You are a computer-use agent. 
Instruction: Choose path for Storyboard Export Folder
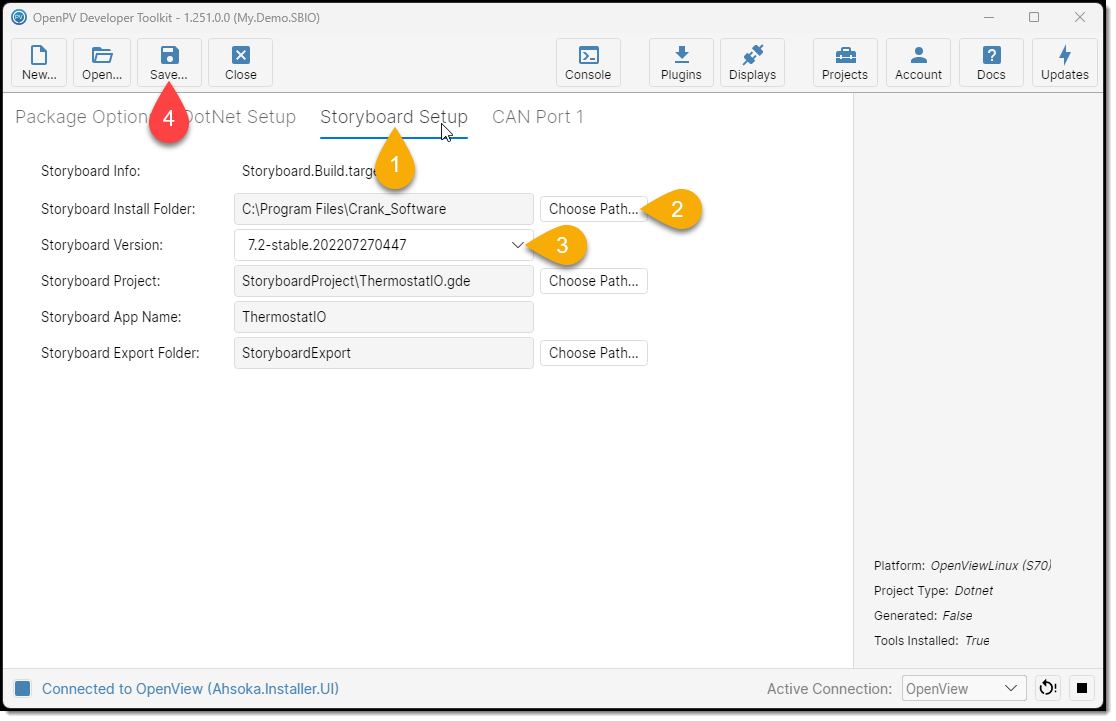[x=594, y=353]
